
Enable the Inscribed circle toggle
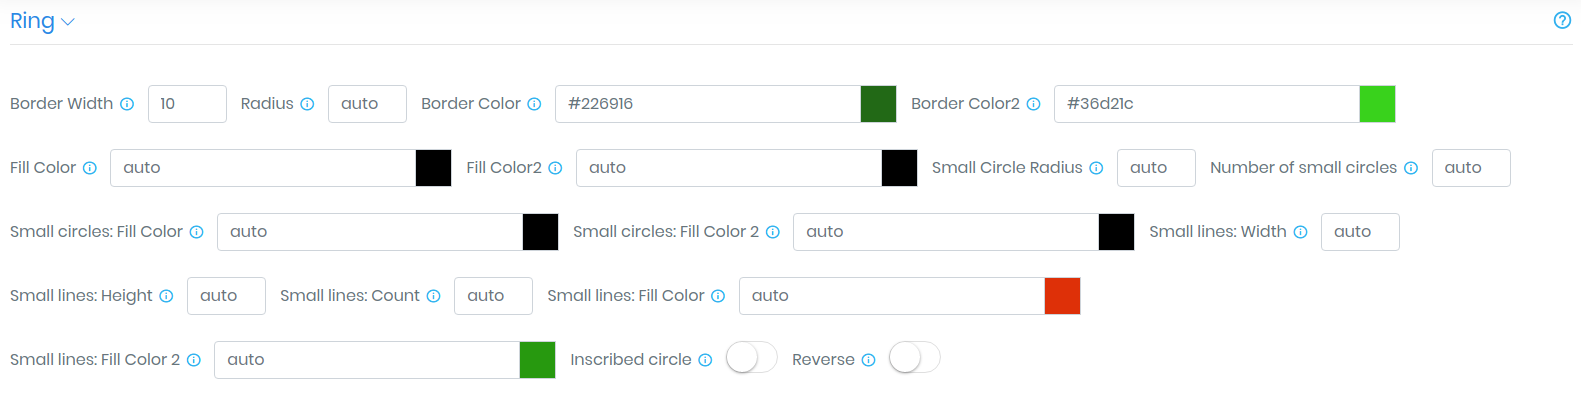point(752,358)
